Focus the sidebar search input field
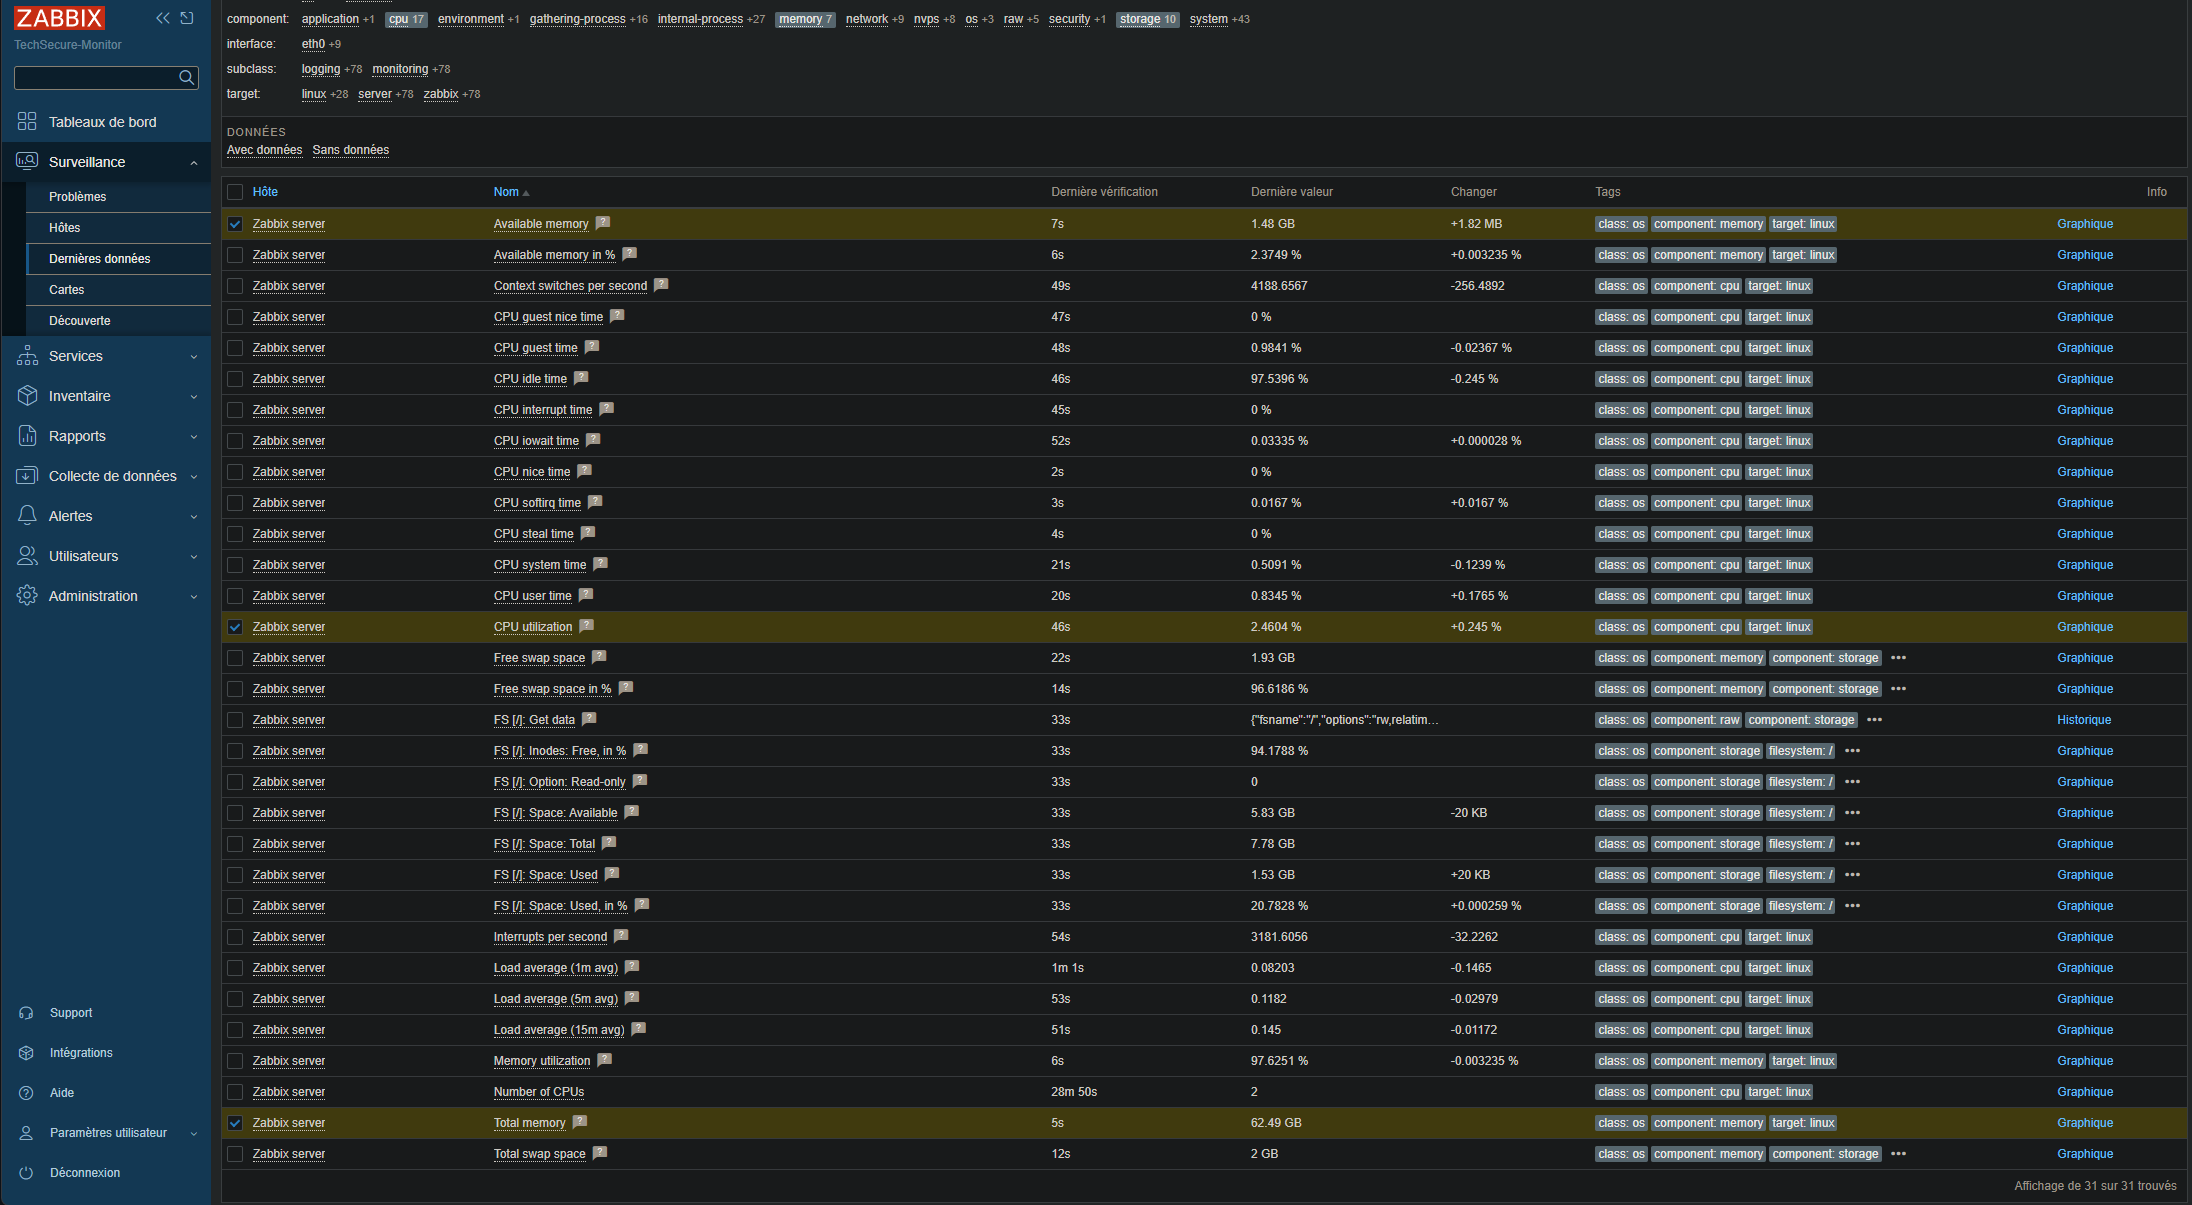The width and height of the screenshot is (2192, 1205). click(x=95, y=78)
